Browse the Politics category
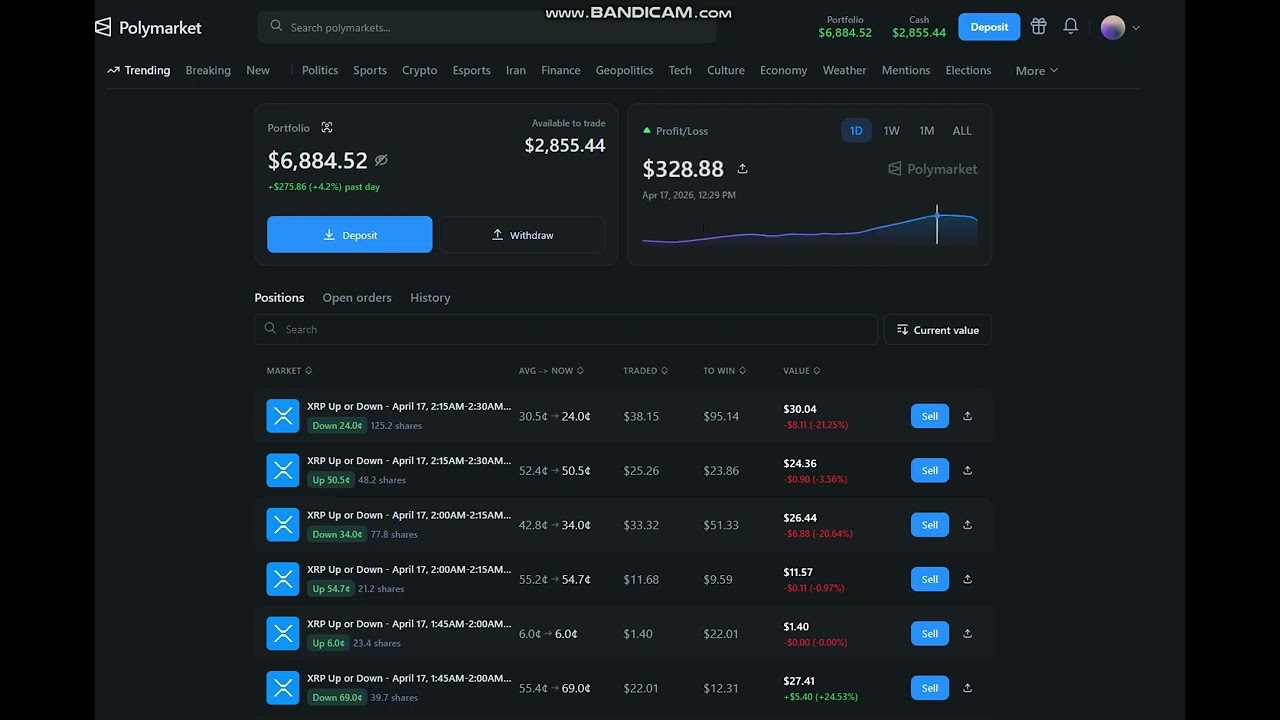This screenshot has height=720, width=1280. pos(320,70)
